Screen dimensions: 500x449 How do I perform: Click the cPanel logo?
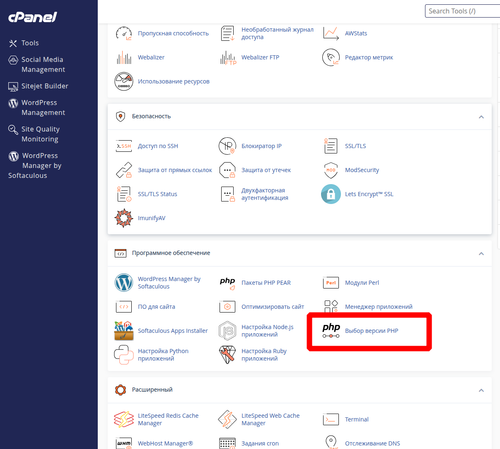coord(33,17)
